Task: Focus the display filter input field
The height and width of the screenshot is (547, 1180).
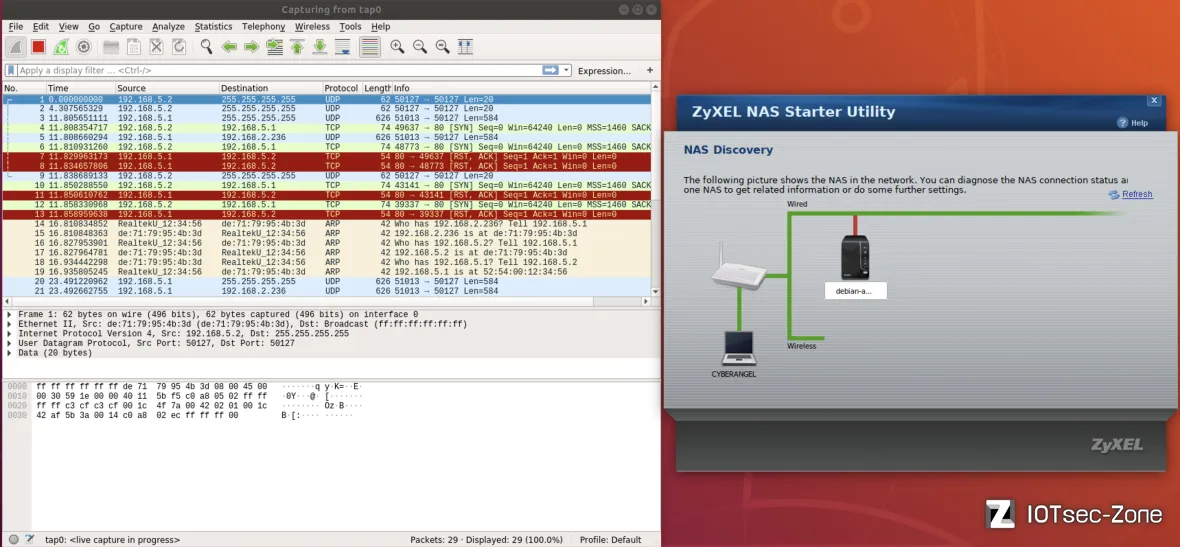Action: [x=278, y=70]
